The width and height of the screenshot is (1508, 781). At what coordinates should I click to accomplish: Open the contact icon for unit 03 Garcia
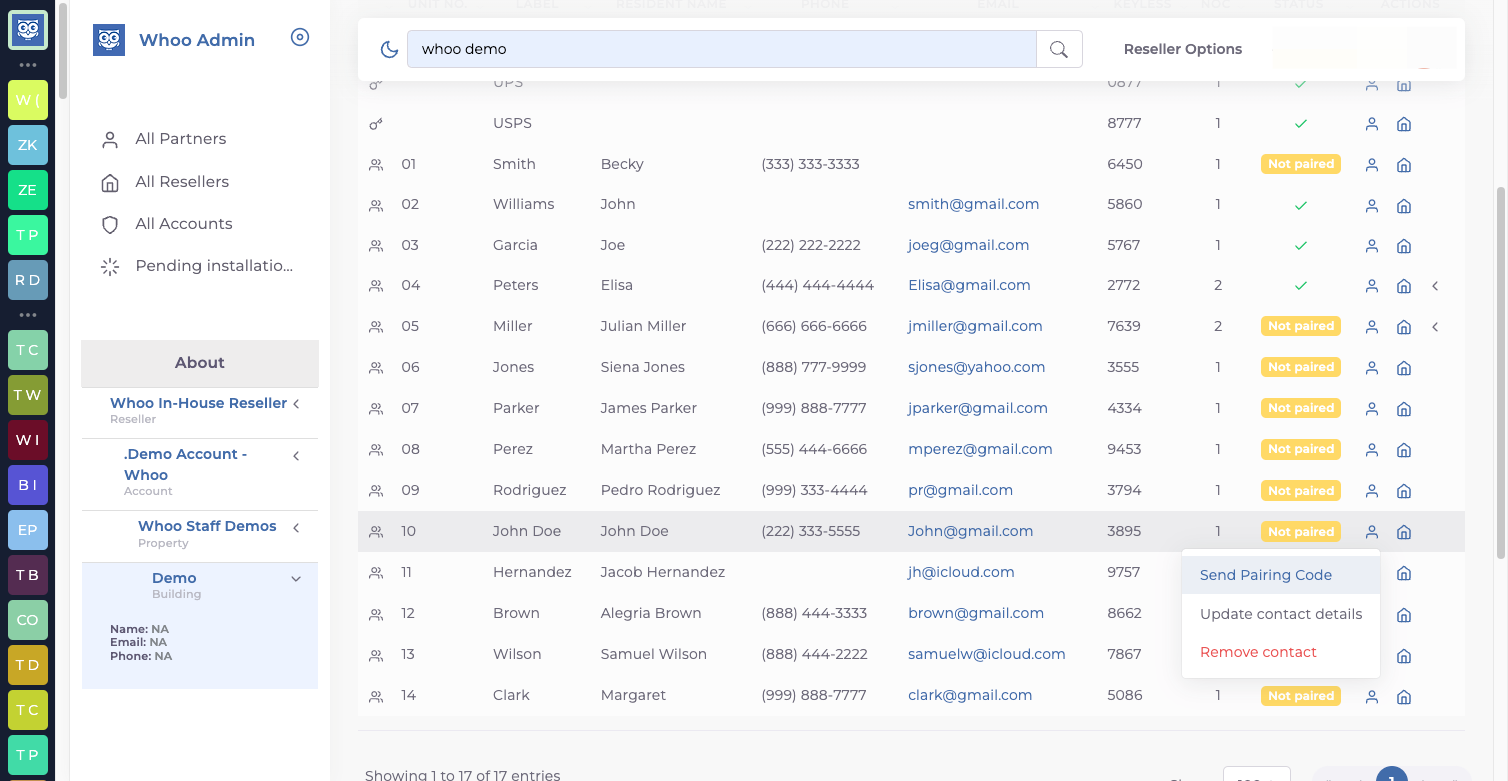click(1372, 245)
